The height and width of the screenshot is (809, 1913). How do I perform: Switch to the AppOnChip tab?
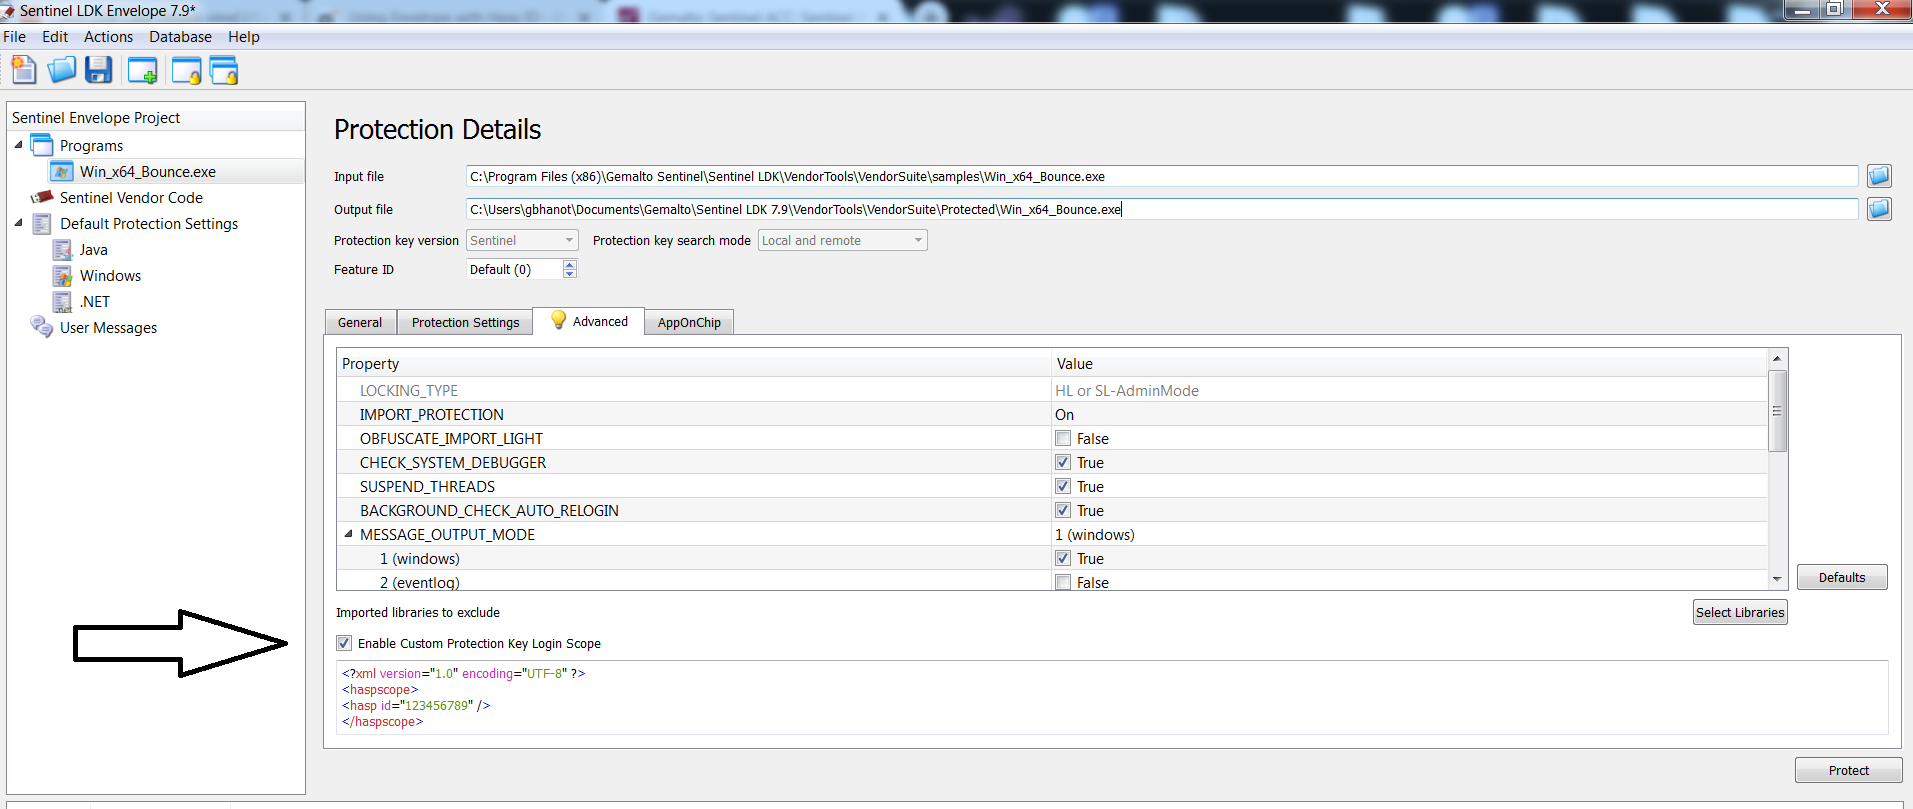(689, 322)
